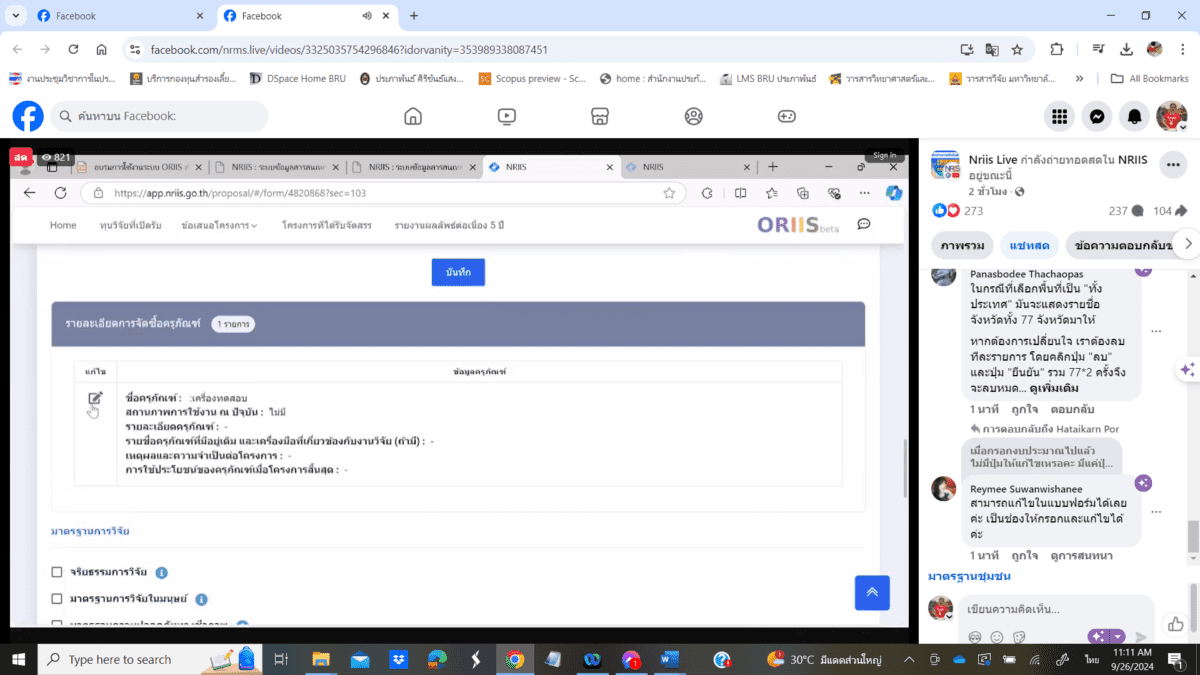Click the info icon beside มาตรฐานการวิจัยในมนุษย์
The image size is (1200, 675).
[x=201, y=599]
